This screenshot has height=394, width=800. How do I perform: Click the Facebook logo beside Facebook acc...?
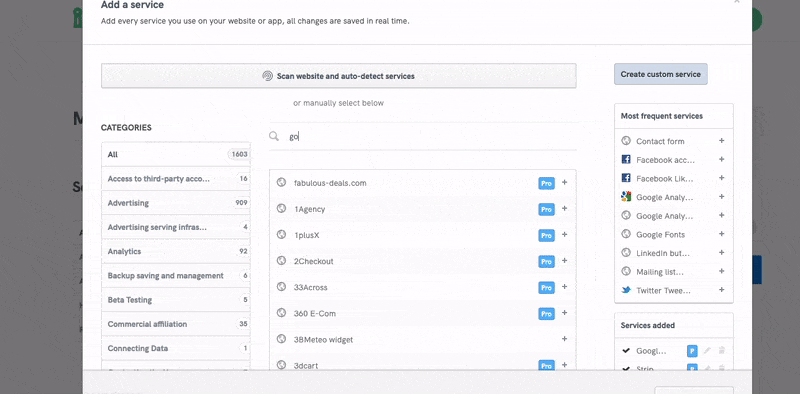pyautogui.click(x=626, y=160)
